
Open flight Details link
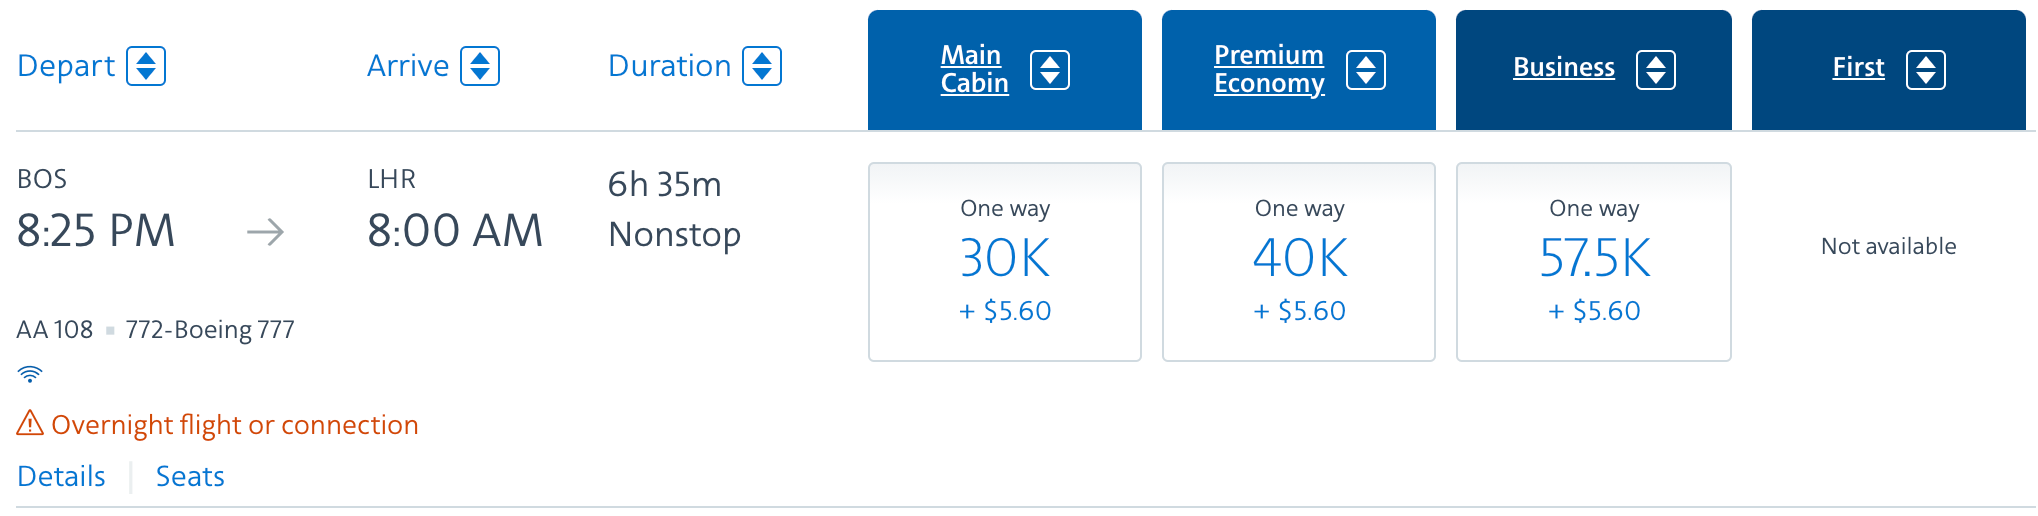pyautogui.click(x=62, y=476)
